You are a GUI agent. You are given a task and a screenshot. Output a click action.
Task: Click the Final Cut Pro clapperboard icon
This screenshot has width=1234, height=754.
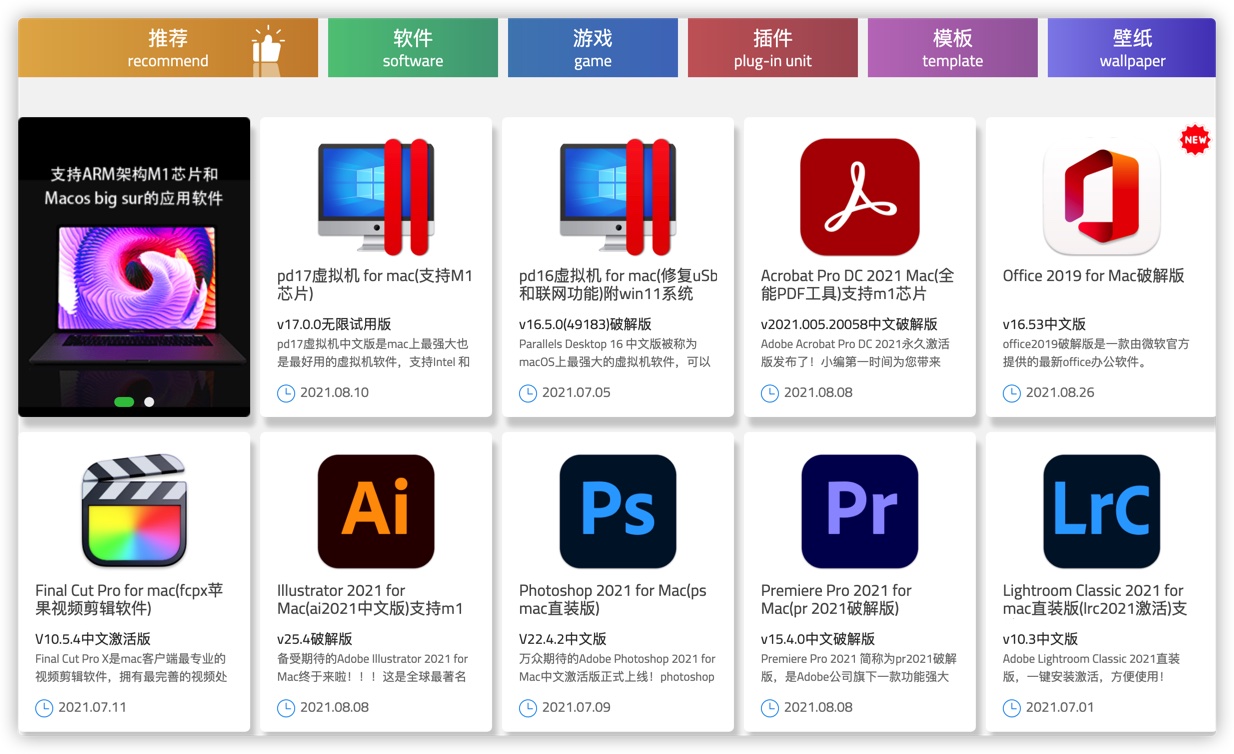point(134,512)
